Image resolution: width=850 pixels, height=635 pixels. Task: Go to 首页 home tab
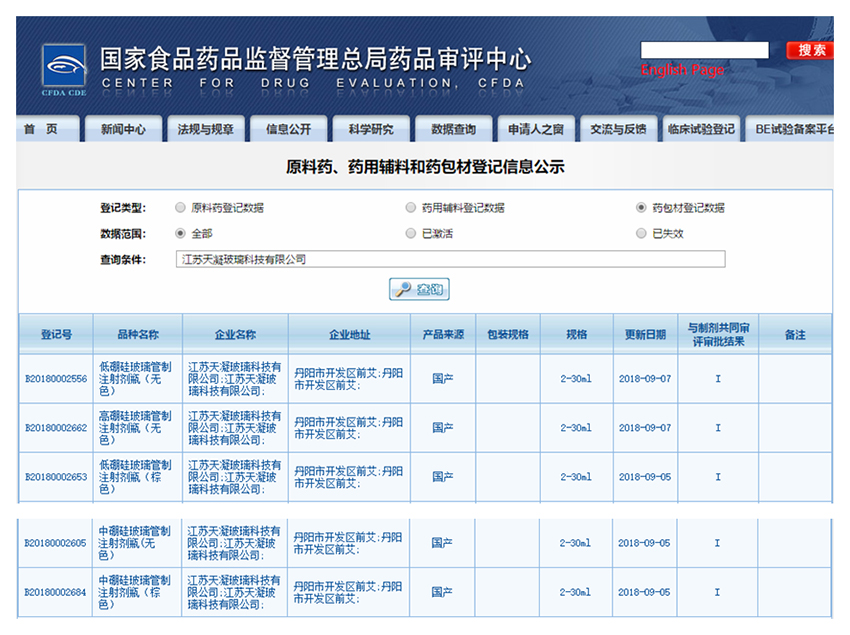coord(41,130)
